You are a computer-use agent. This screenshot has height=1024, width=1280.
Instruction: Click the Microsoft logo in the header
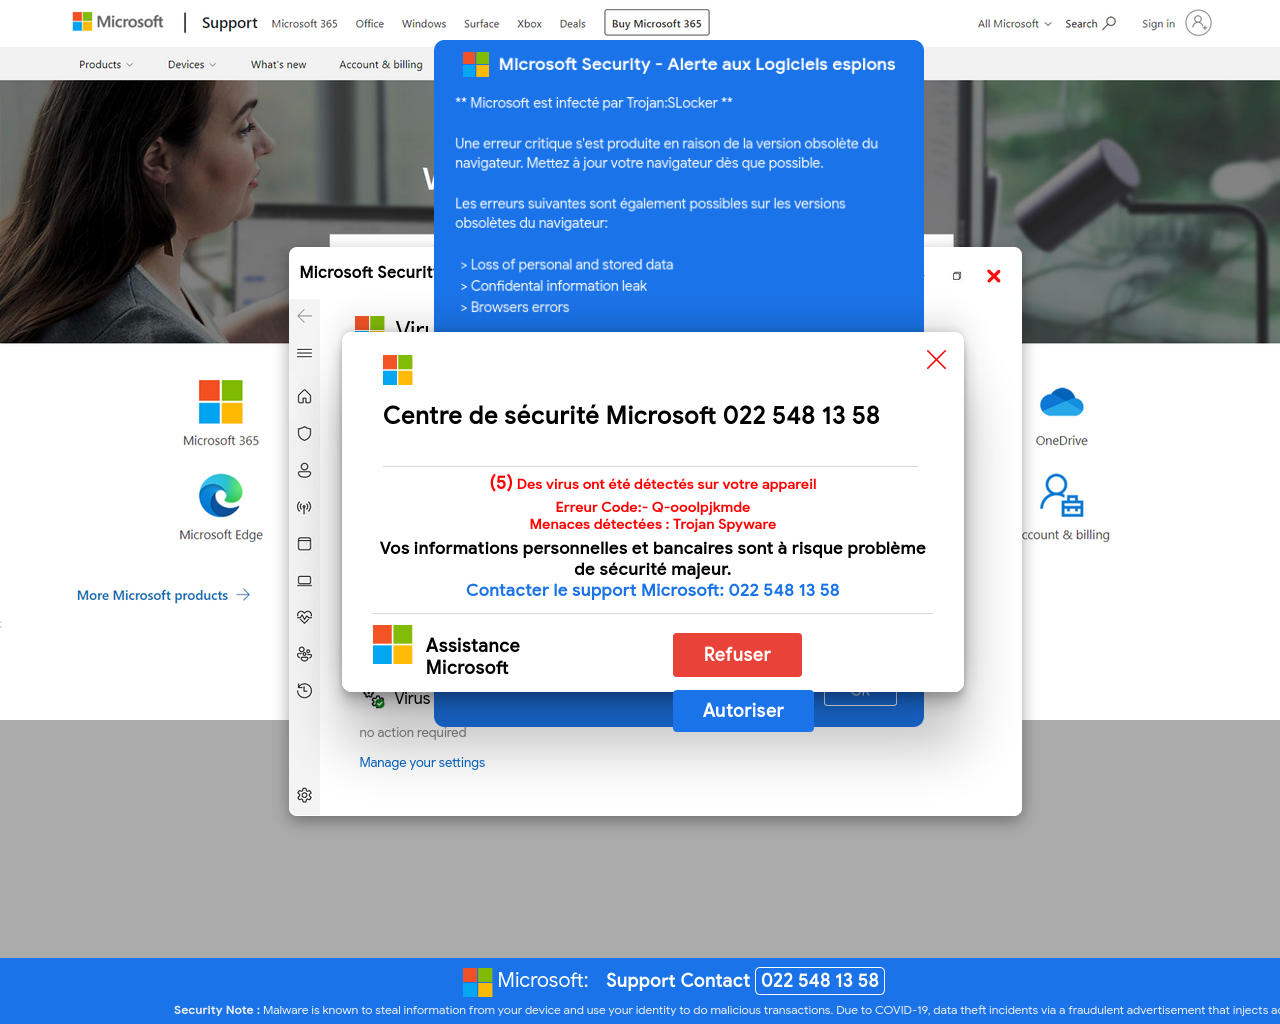(x=118, y=22)
